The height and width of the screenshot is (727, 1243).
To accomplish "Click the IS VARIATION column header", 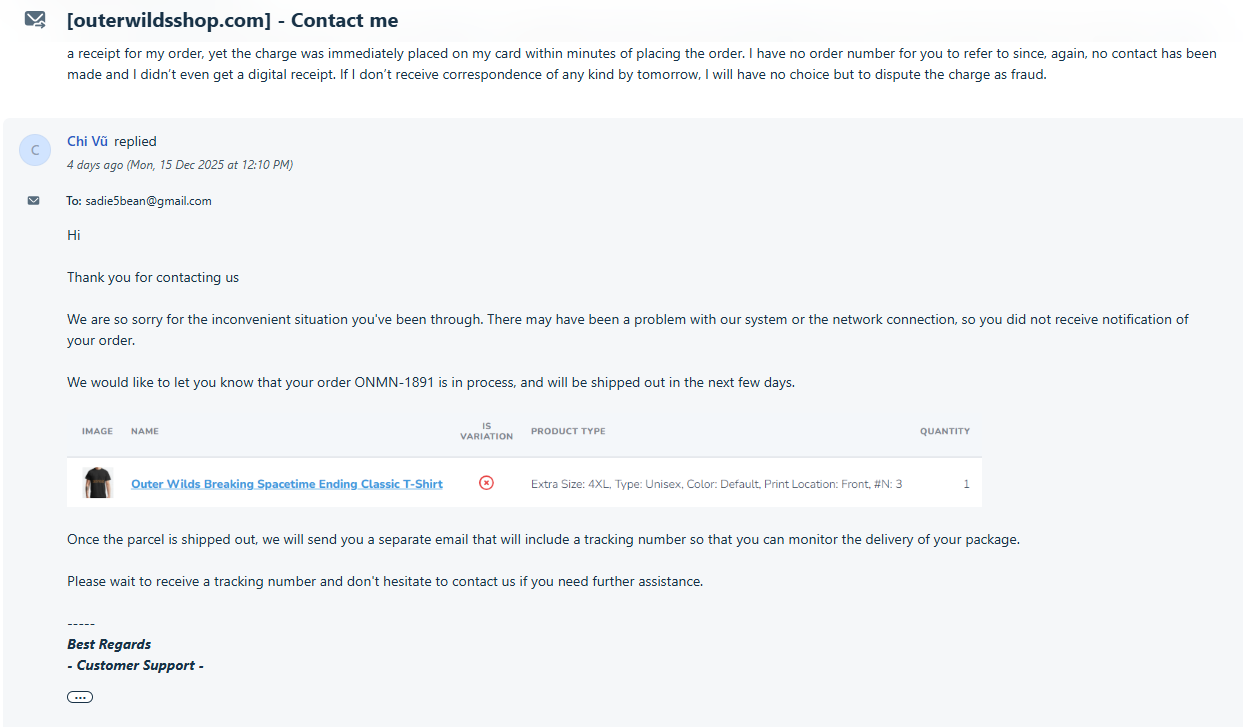I will point(486,431).
